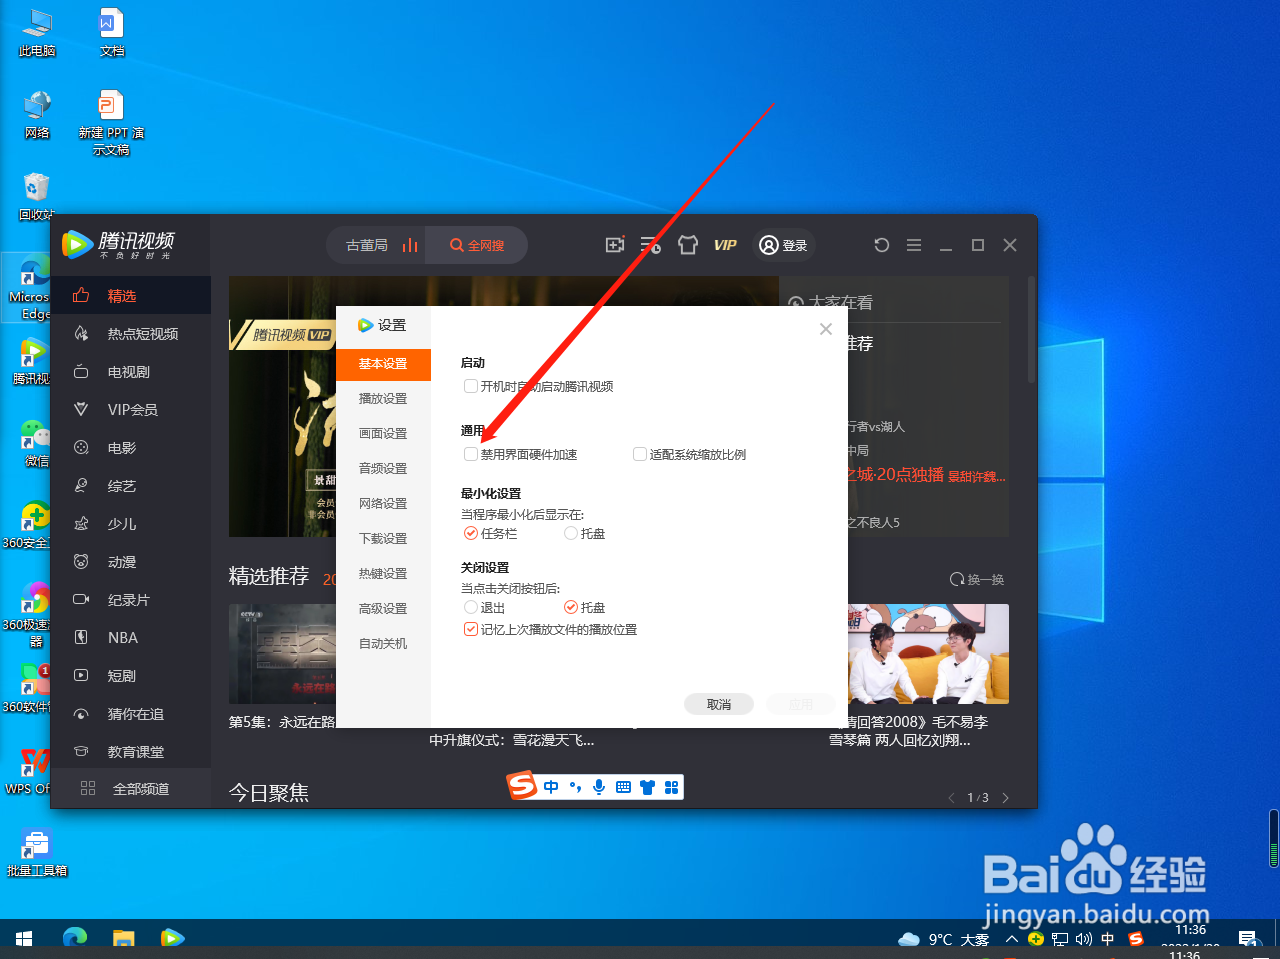
Task: Click the Sogou toolbar keyboard icon
Action: (x=623, y=787)
